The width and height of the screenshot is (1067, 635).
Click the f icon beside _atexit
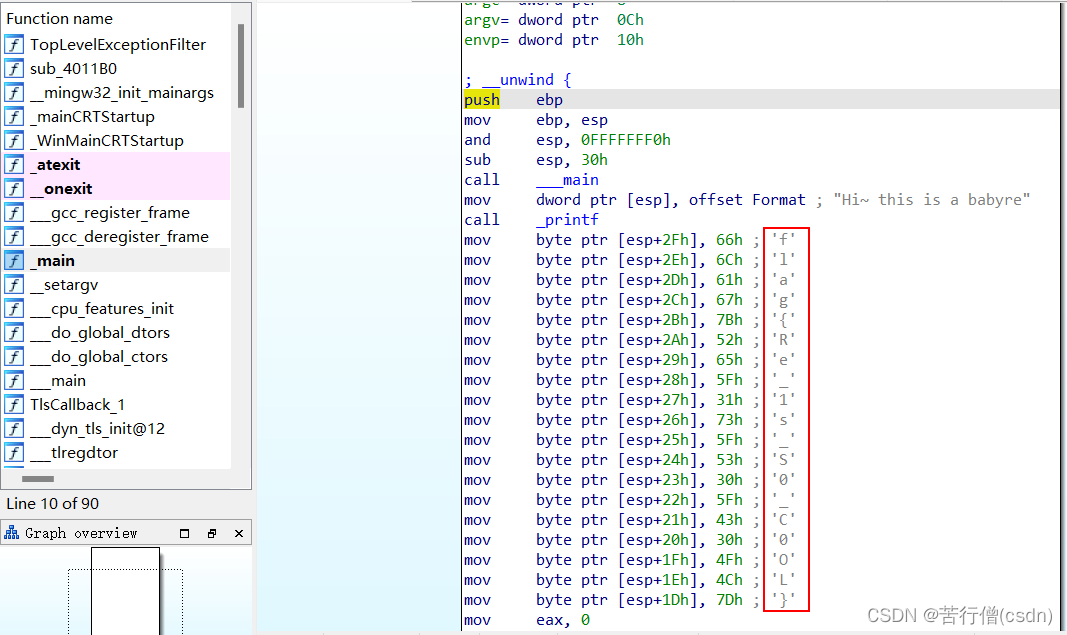(x=13, y=164)
